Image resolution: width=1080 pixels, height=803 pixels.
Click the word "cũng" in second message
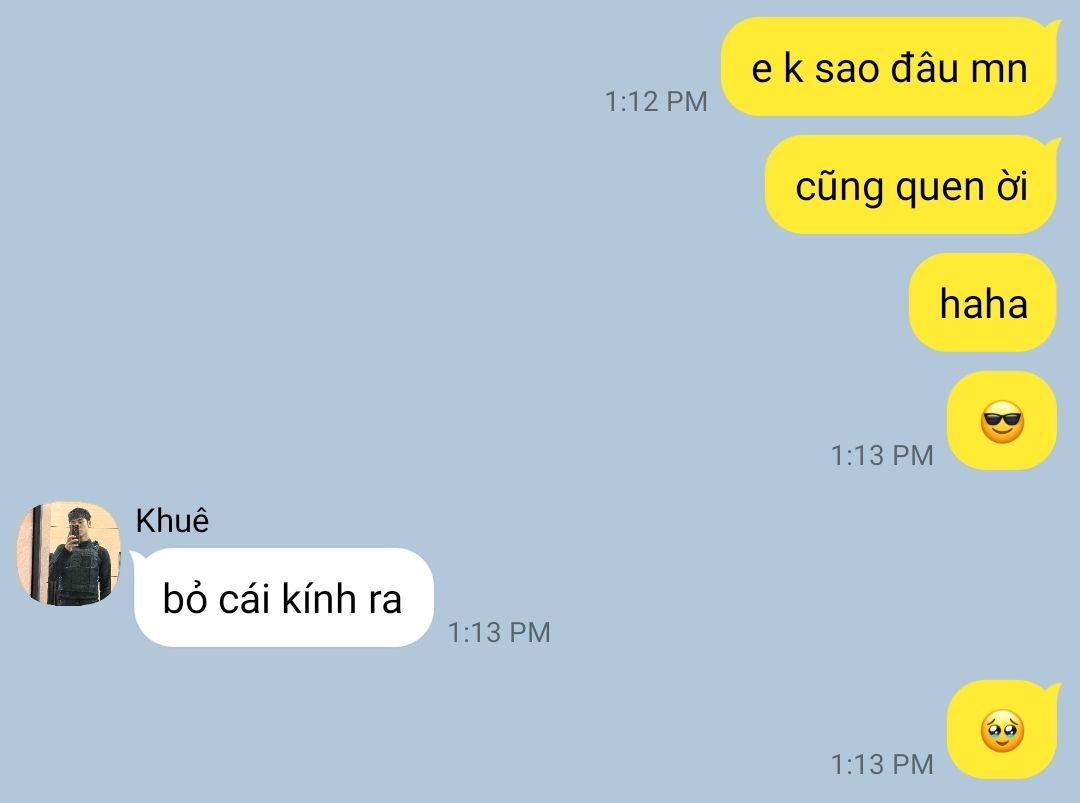pos(839,188)
